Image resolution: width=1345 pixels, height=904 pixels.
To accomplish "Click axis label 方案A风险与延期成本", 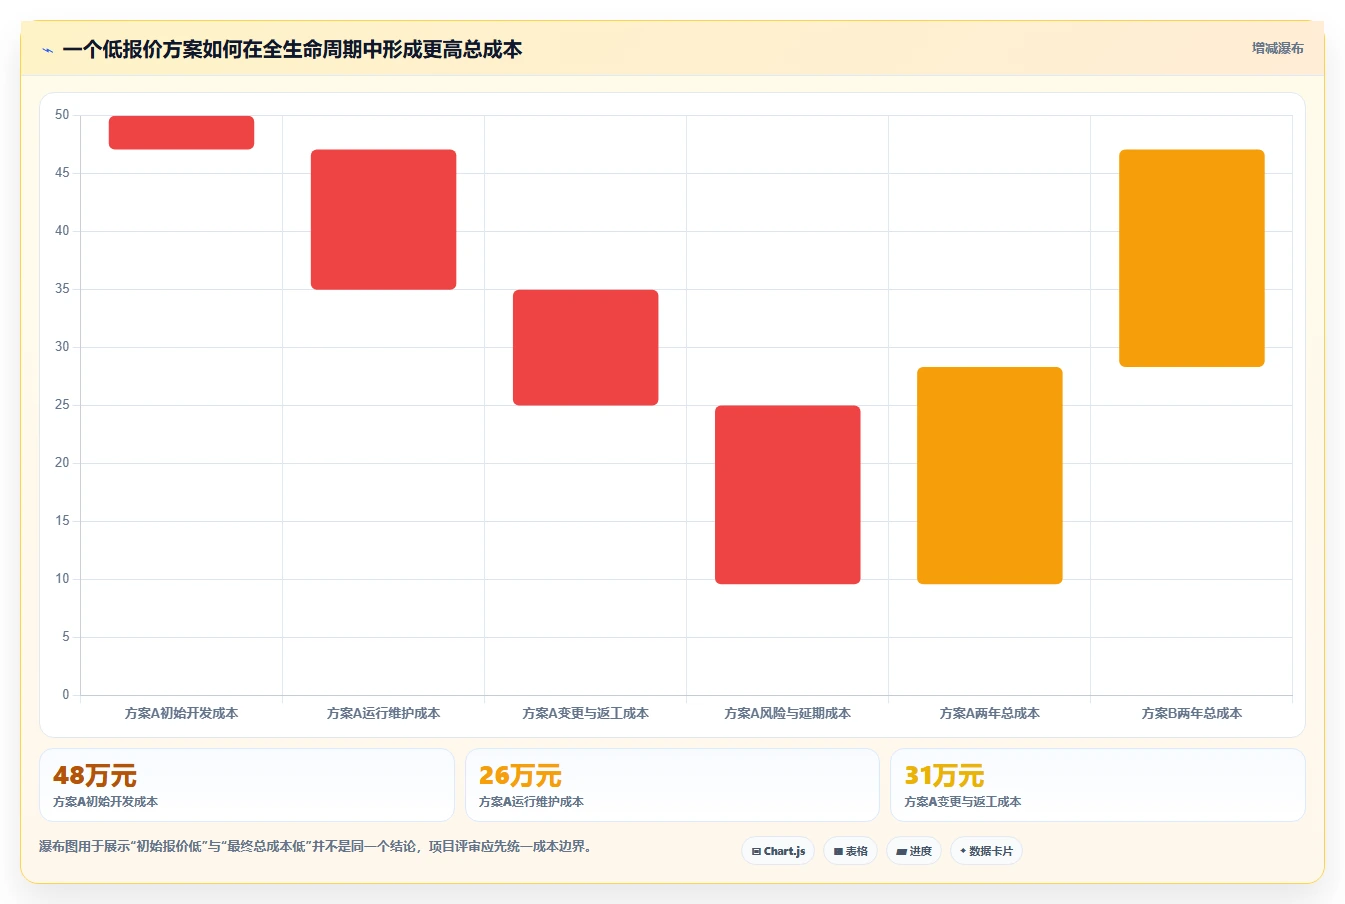I will pos(787,713).
